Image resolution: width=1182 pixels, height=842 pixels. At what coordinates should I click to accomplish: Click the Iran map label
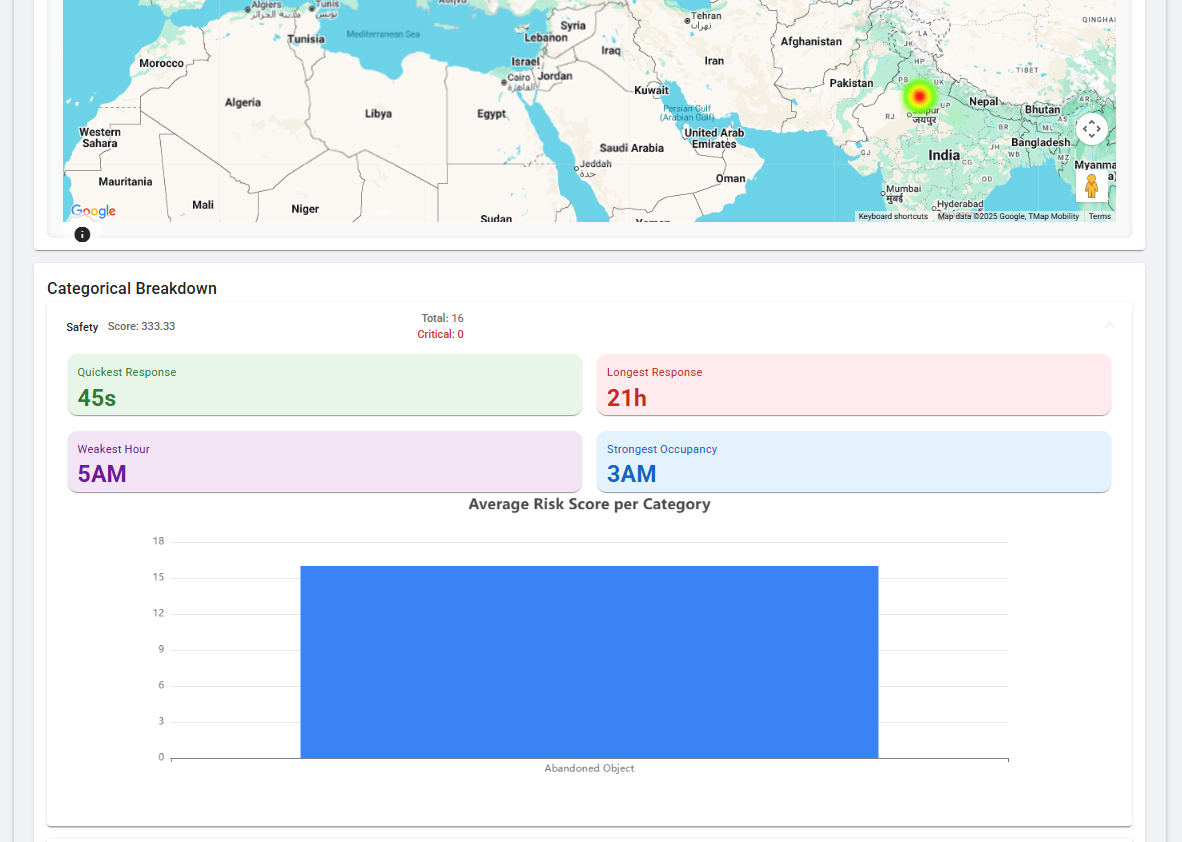click(x=714, y=61)
